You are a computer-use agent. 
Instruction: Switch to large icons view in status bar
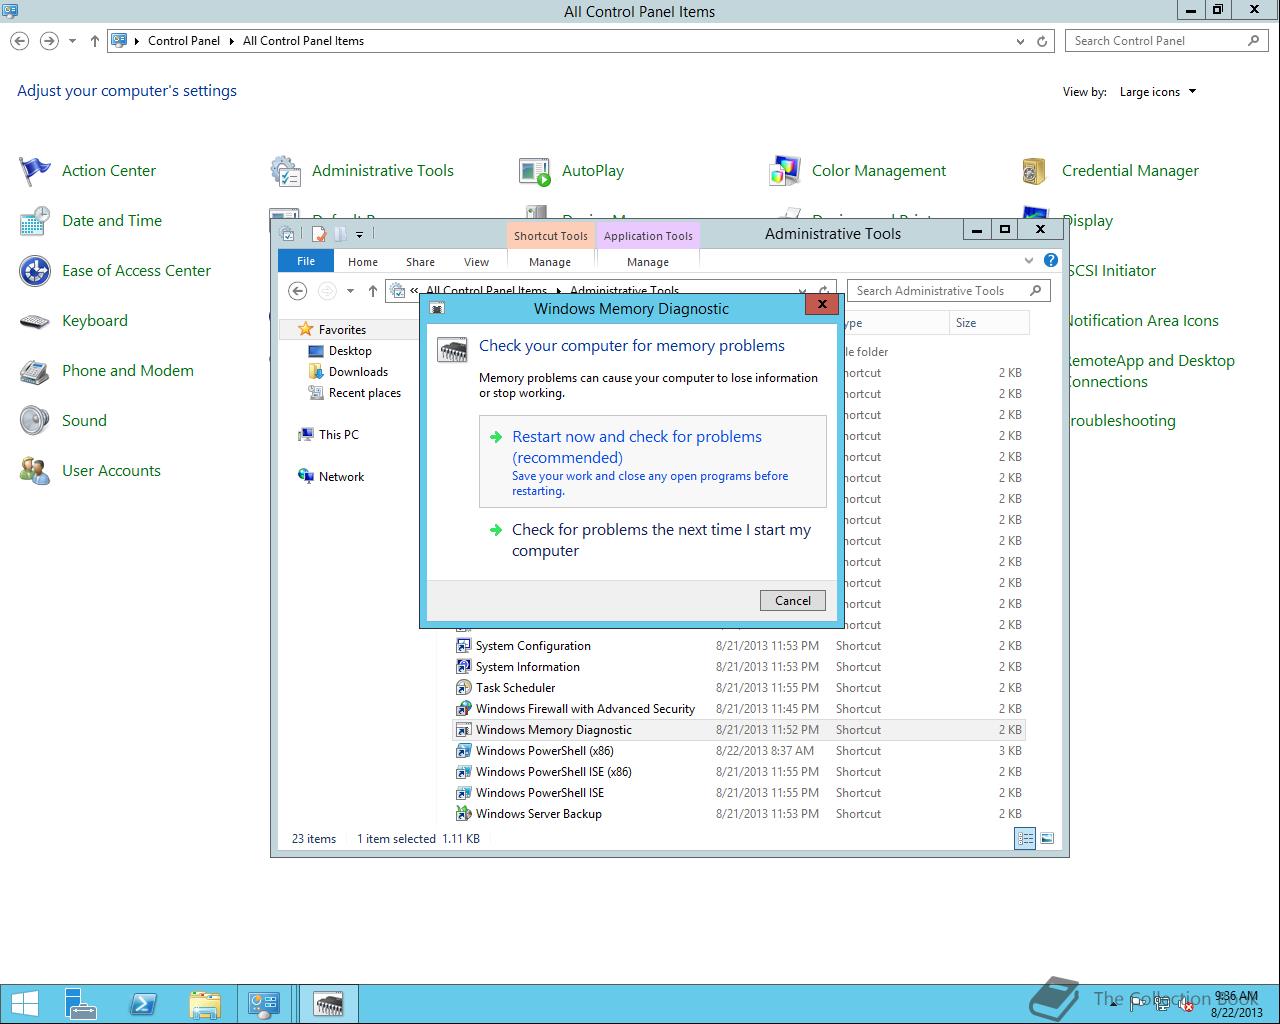(1047, 839)
